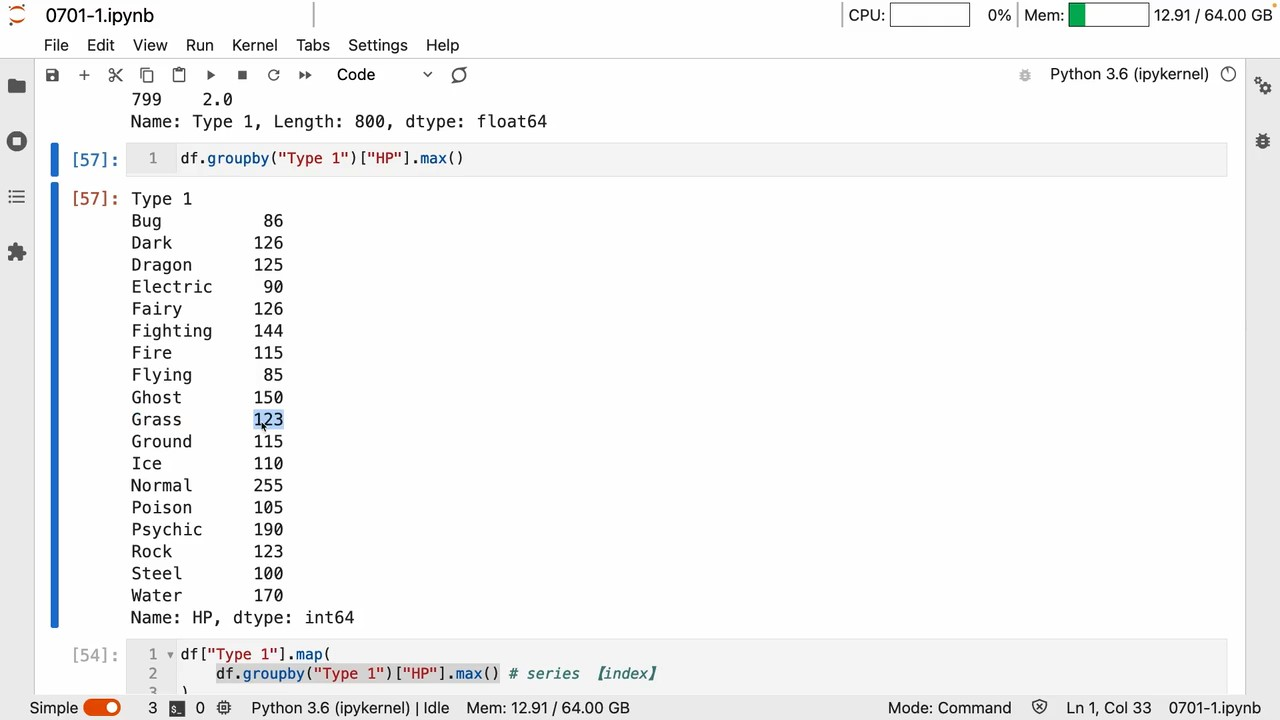Image resolution: width=1280 pixels, height=720 pixels.
Task: Click the green Mem usage bar at top
Action: (1108, 15)
